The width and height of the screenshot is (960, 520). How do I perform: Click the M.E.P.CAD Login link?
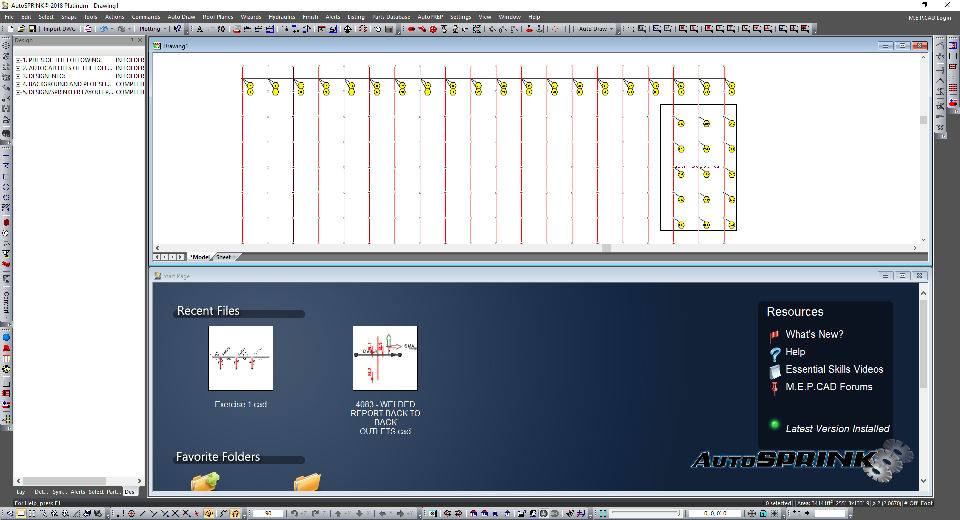click(929, 18)
